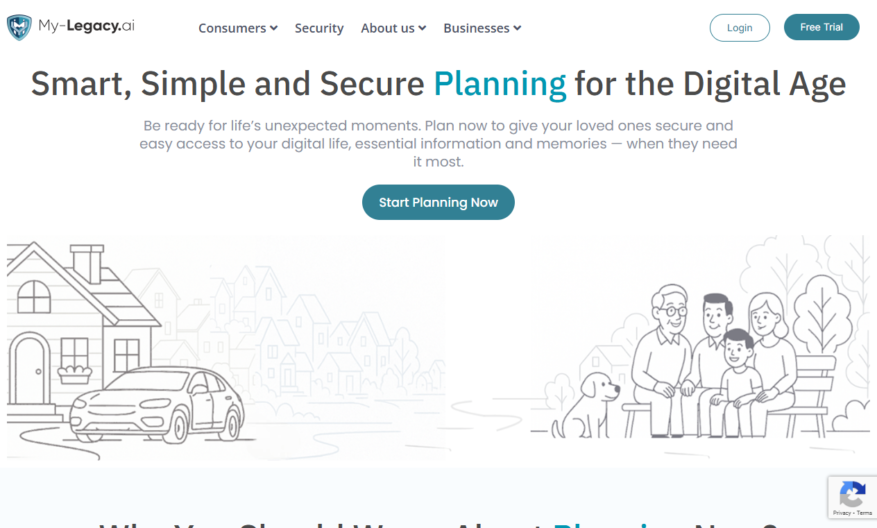Click the reCAPTCHA badge icon
This screenshot has height=528, width=877.
point(852,494)
